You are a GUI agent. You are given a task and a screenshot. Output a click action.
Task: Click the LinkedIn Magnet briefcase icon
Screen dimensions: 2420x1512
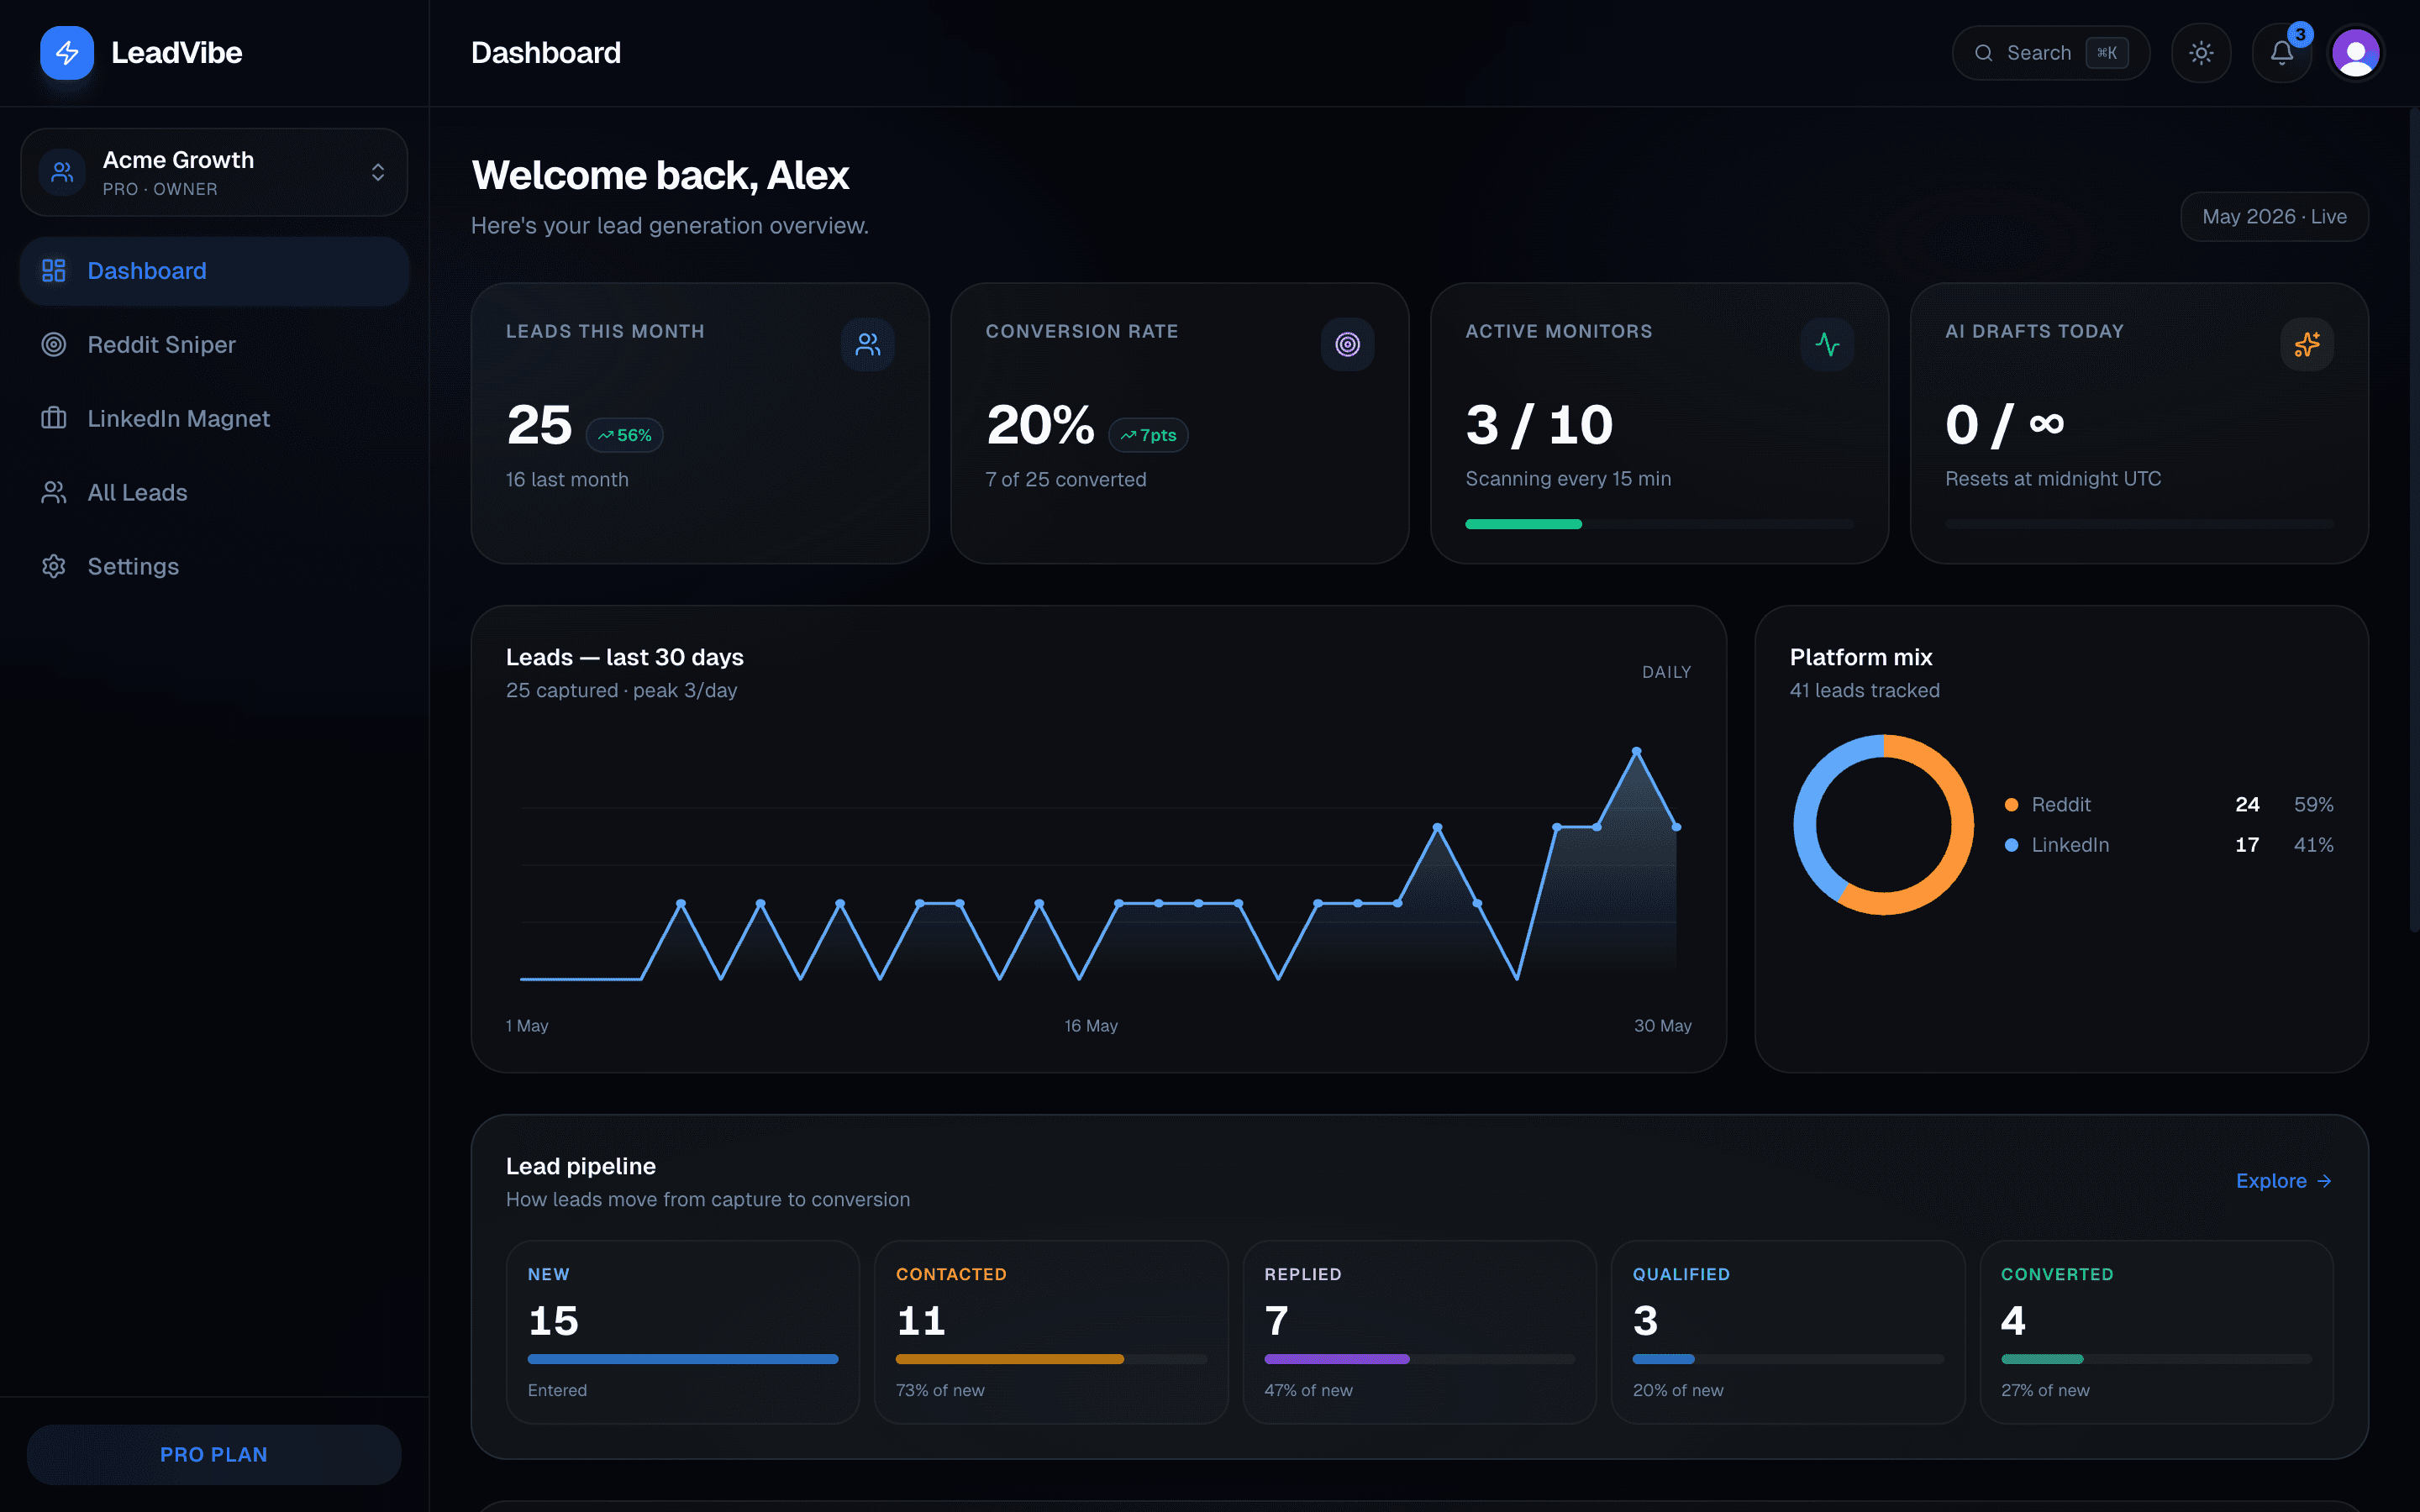(54, 419)
